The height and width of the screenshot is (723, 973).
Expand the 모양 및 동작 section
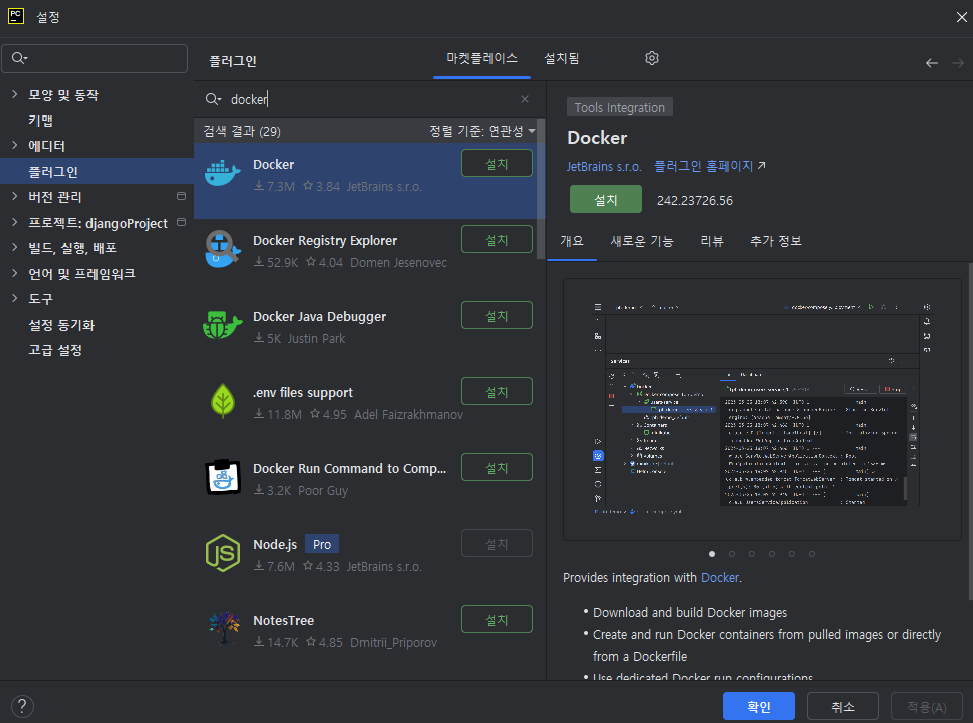click(15, 94)
